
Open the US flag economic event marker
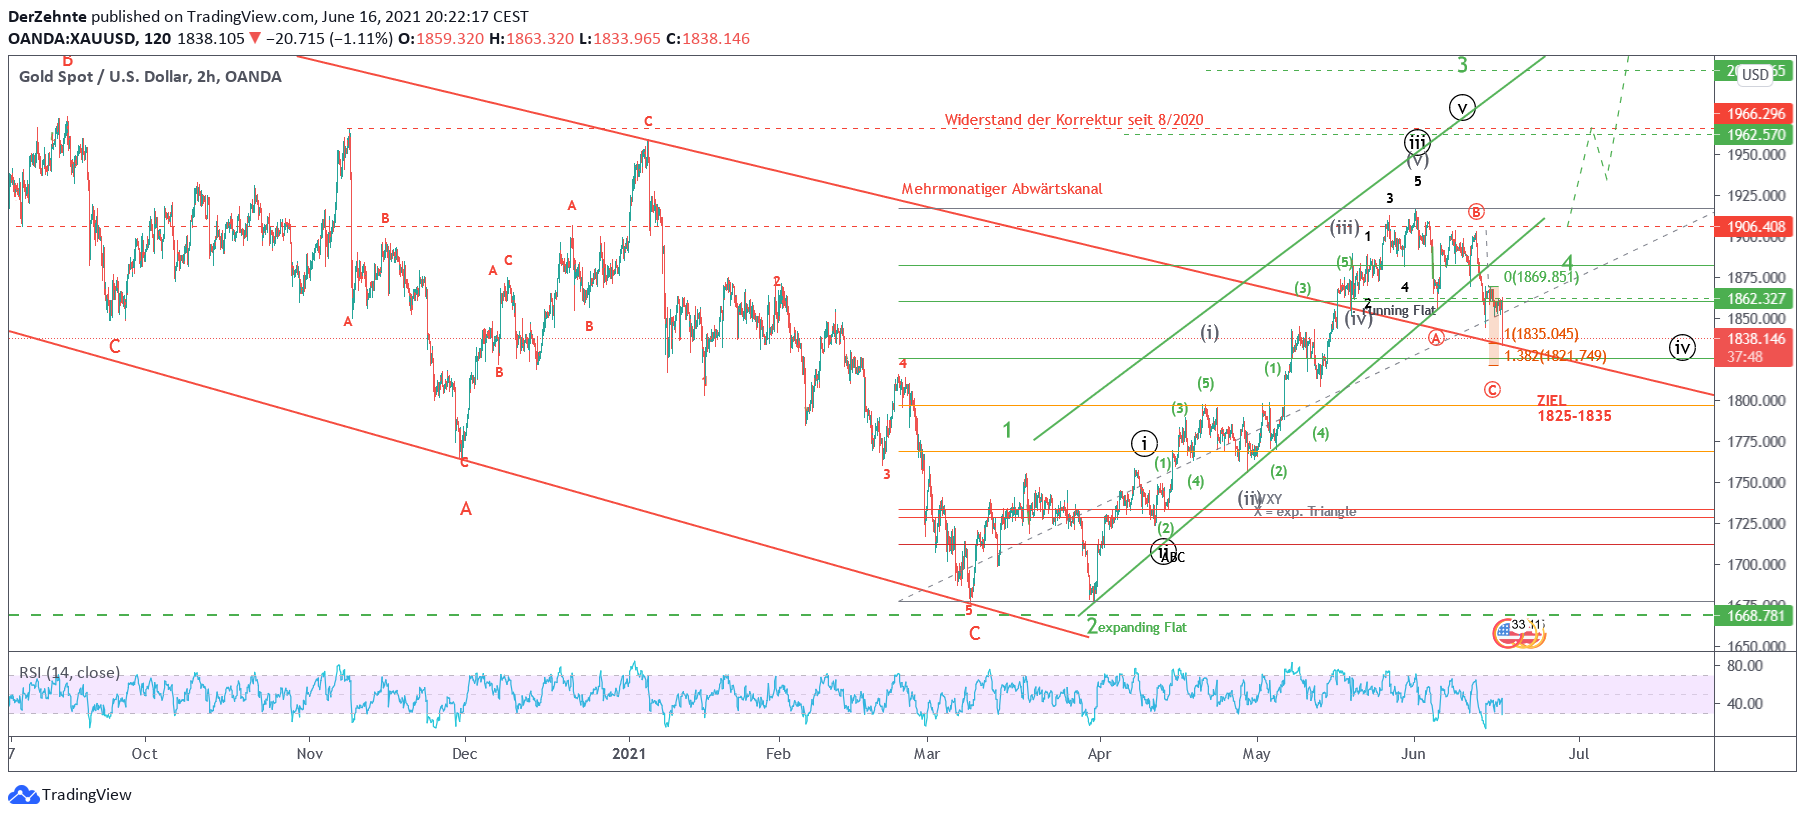click(1506, 633)
